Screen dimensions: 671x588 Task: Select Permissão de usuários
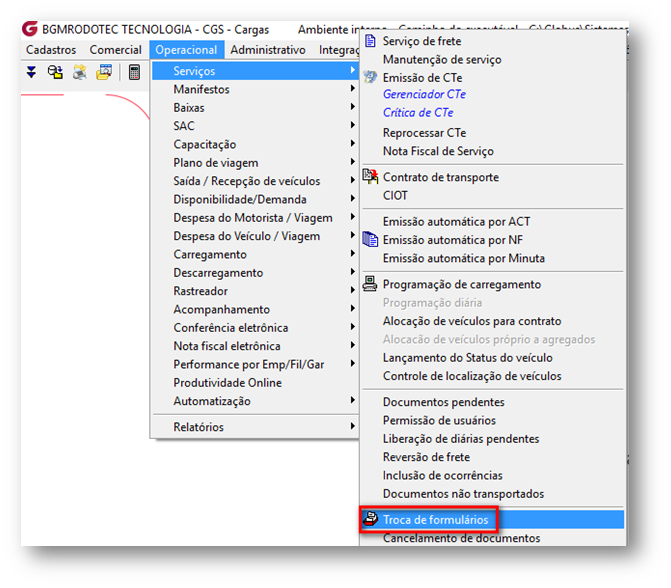click(439, 421)
